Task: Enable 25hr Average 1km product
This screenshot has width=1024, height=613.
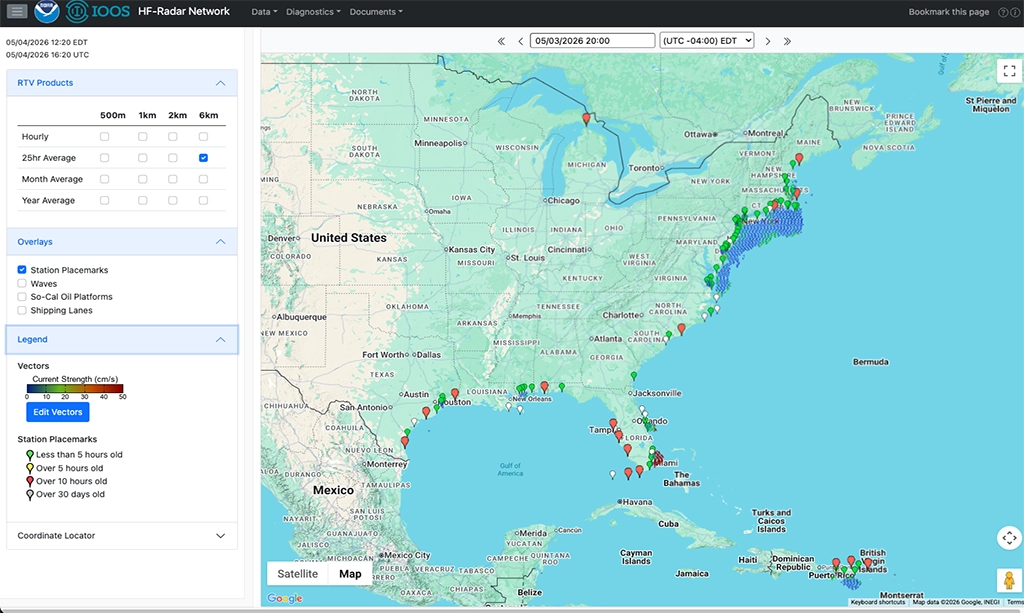Action: [142, 157]
